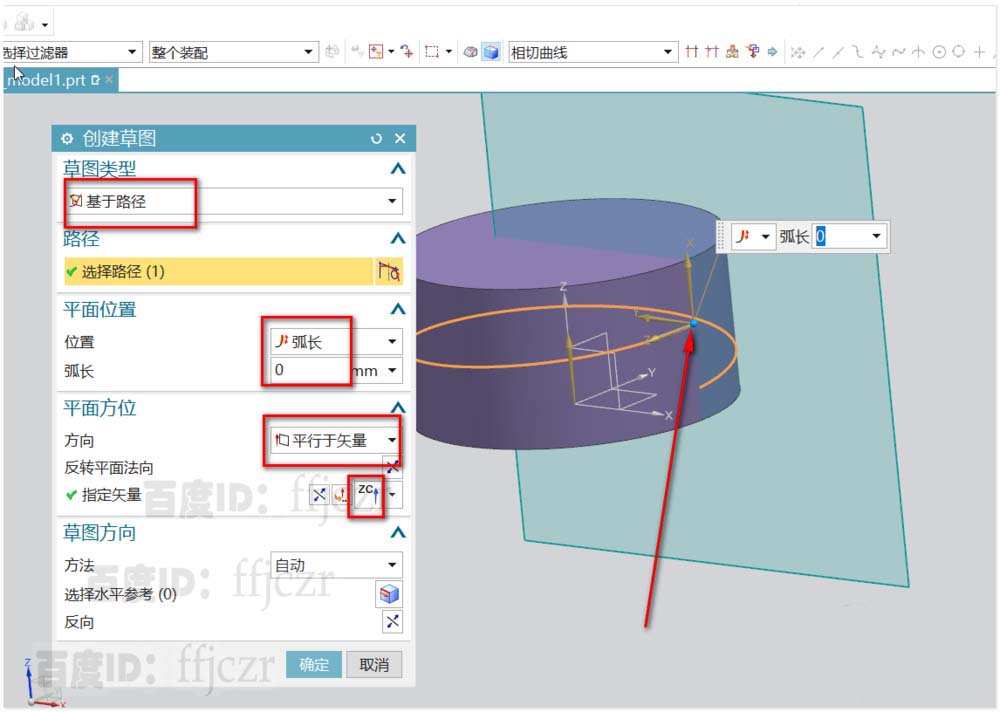Select the ZC axis vector icon
Viewport: 1000px width, 712px height.
tap(366, 493)
